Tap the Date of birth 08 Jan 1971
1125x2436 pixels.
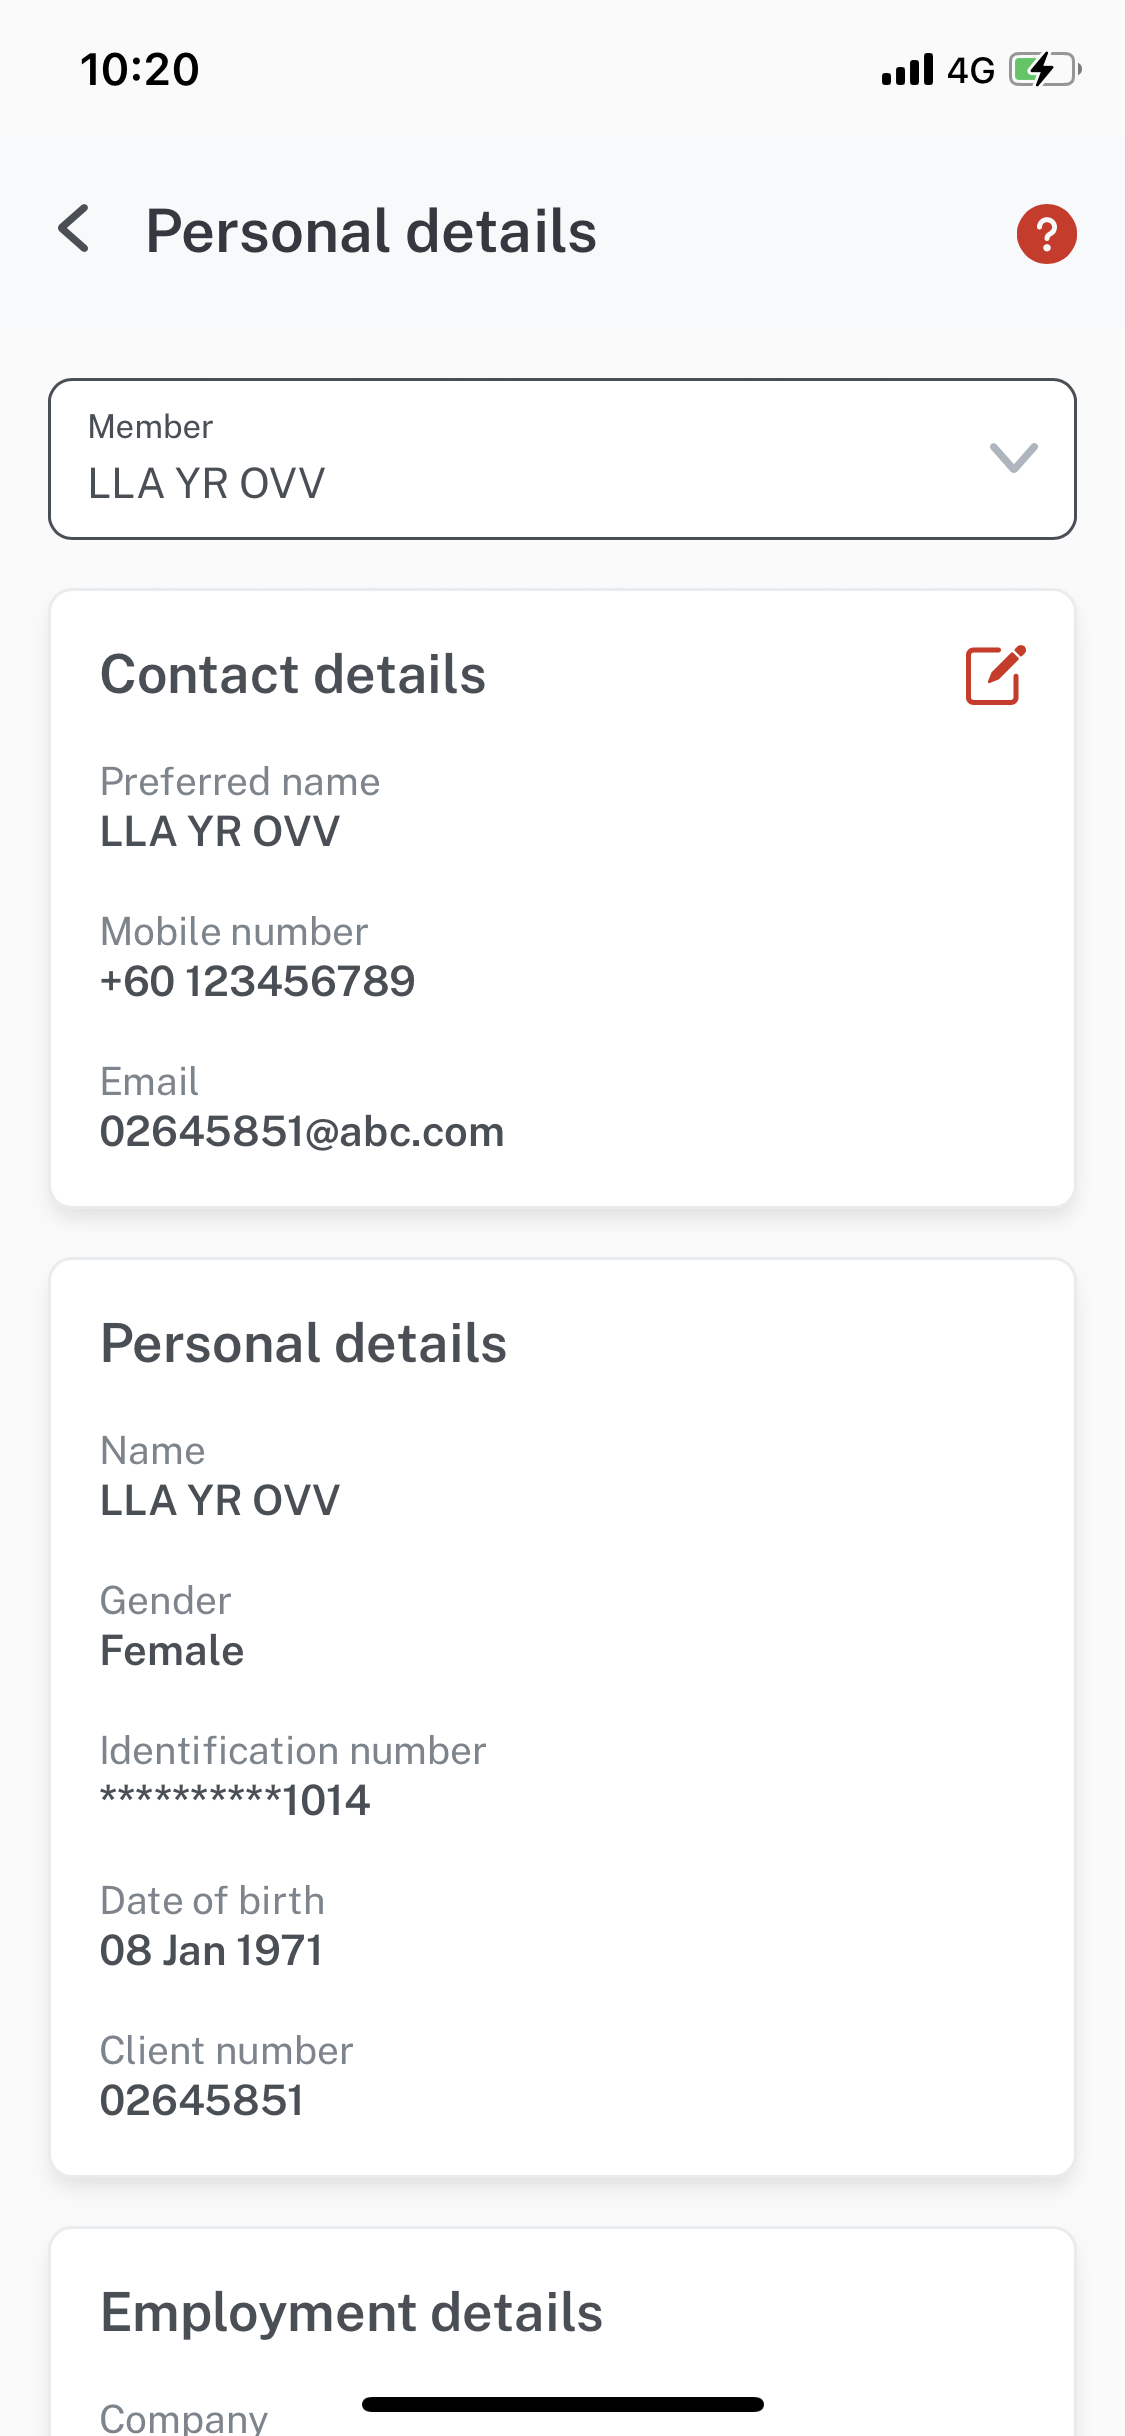pos(211,1951)
